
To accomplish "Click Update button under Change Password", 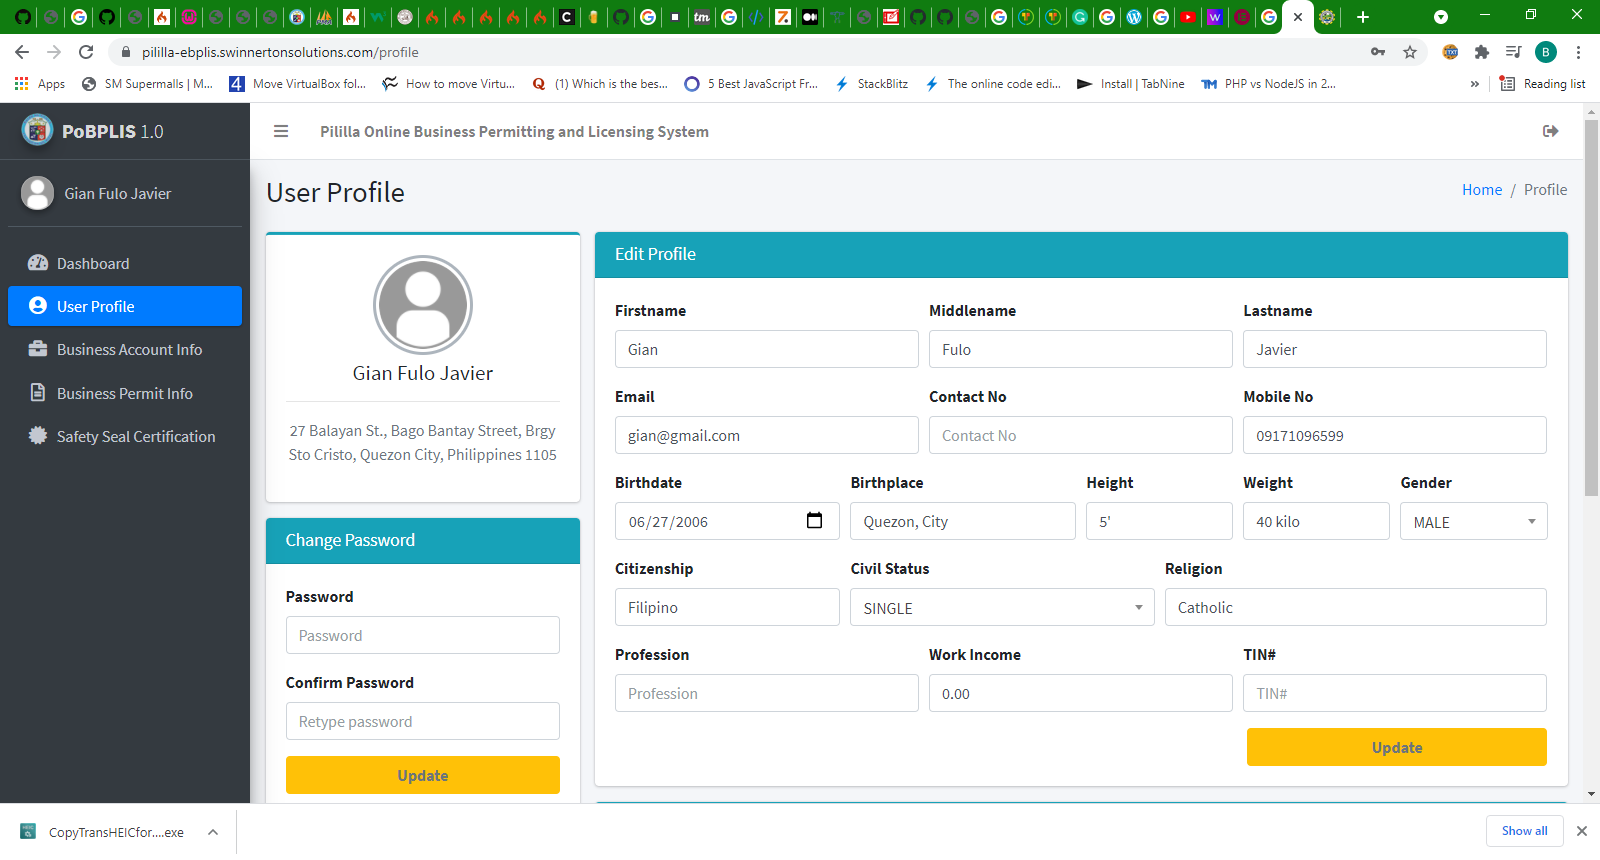I will click(x=422, y=776).
